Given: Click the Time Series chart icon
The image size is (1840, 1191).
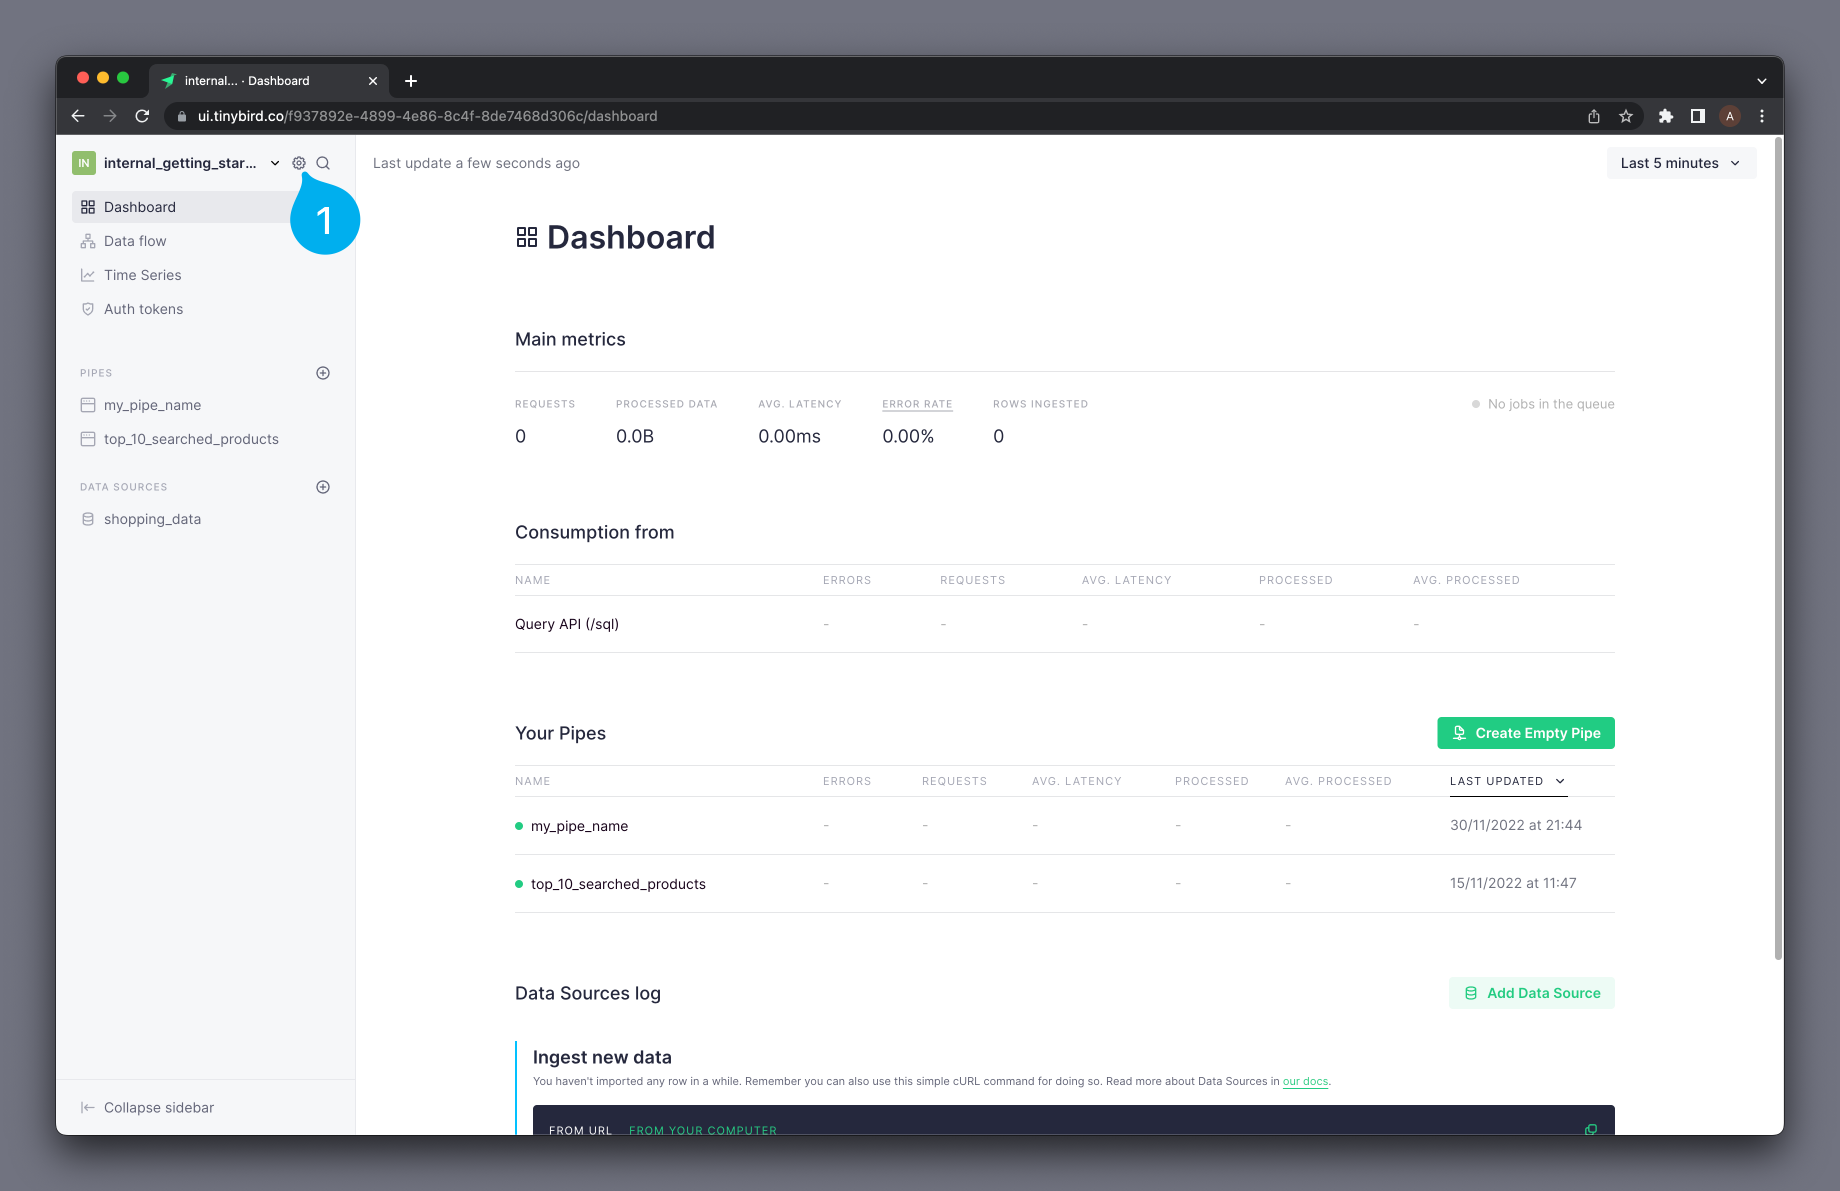Looking at the screenshot, I should click(88, 275).
